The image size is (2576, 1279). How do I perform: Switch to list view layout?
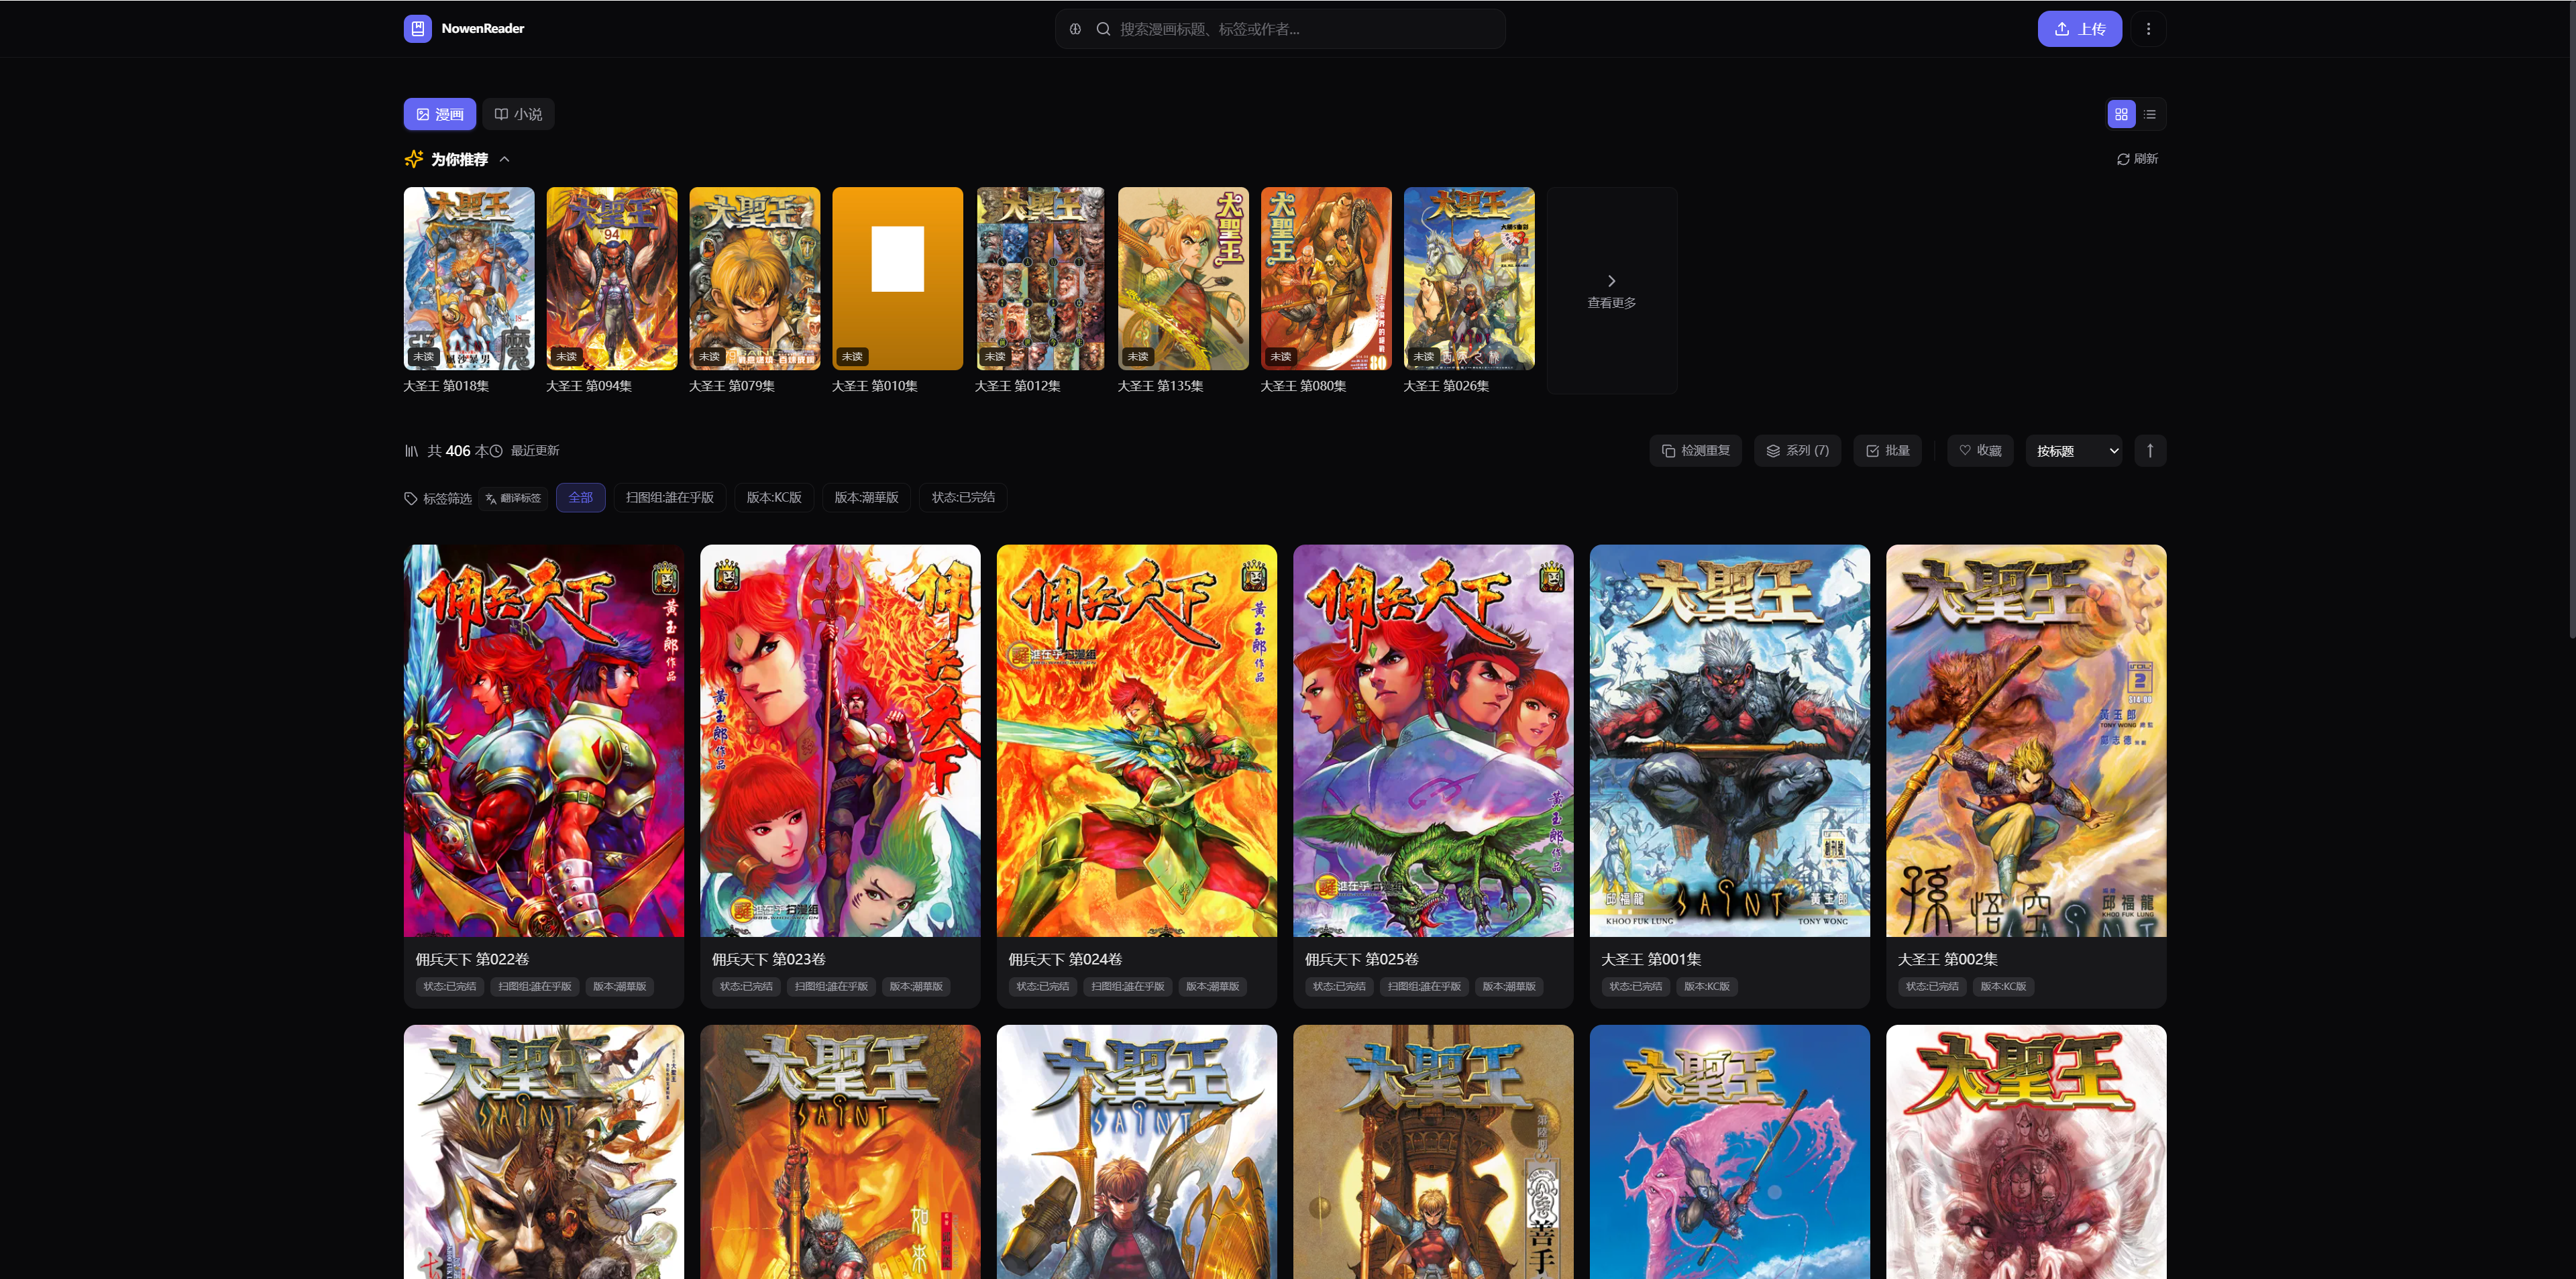(x=2150, y=114)
